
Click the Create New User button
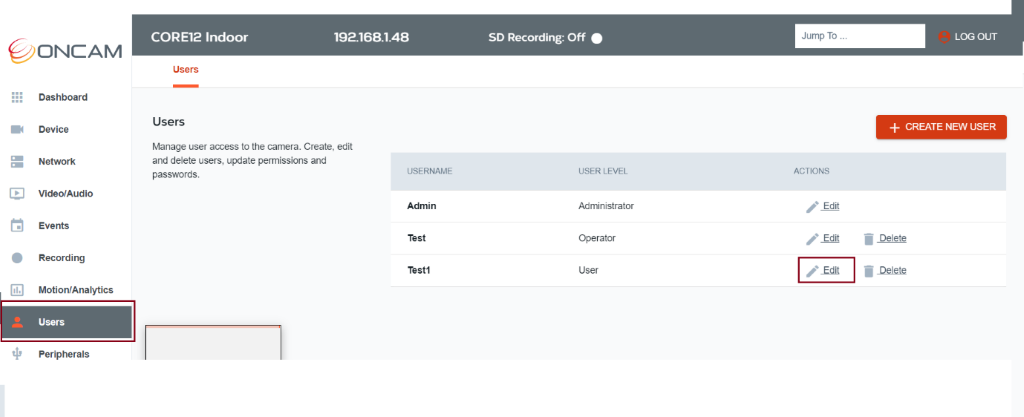point(941,127)
